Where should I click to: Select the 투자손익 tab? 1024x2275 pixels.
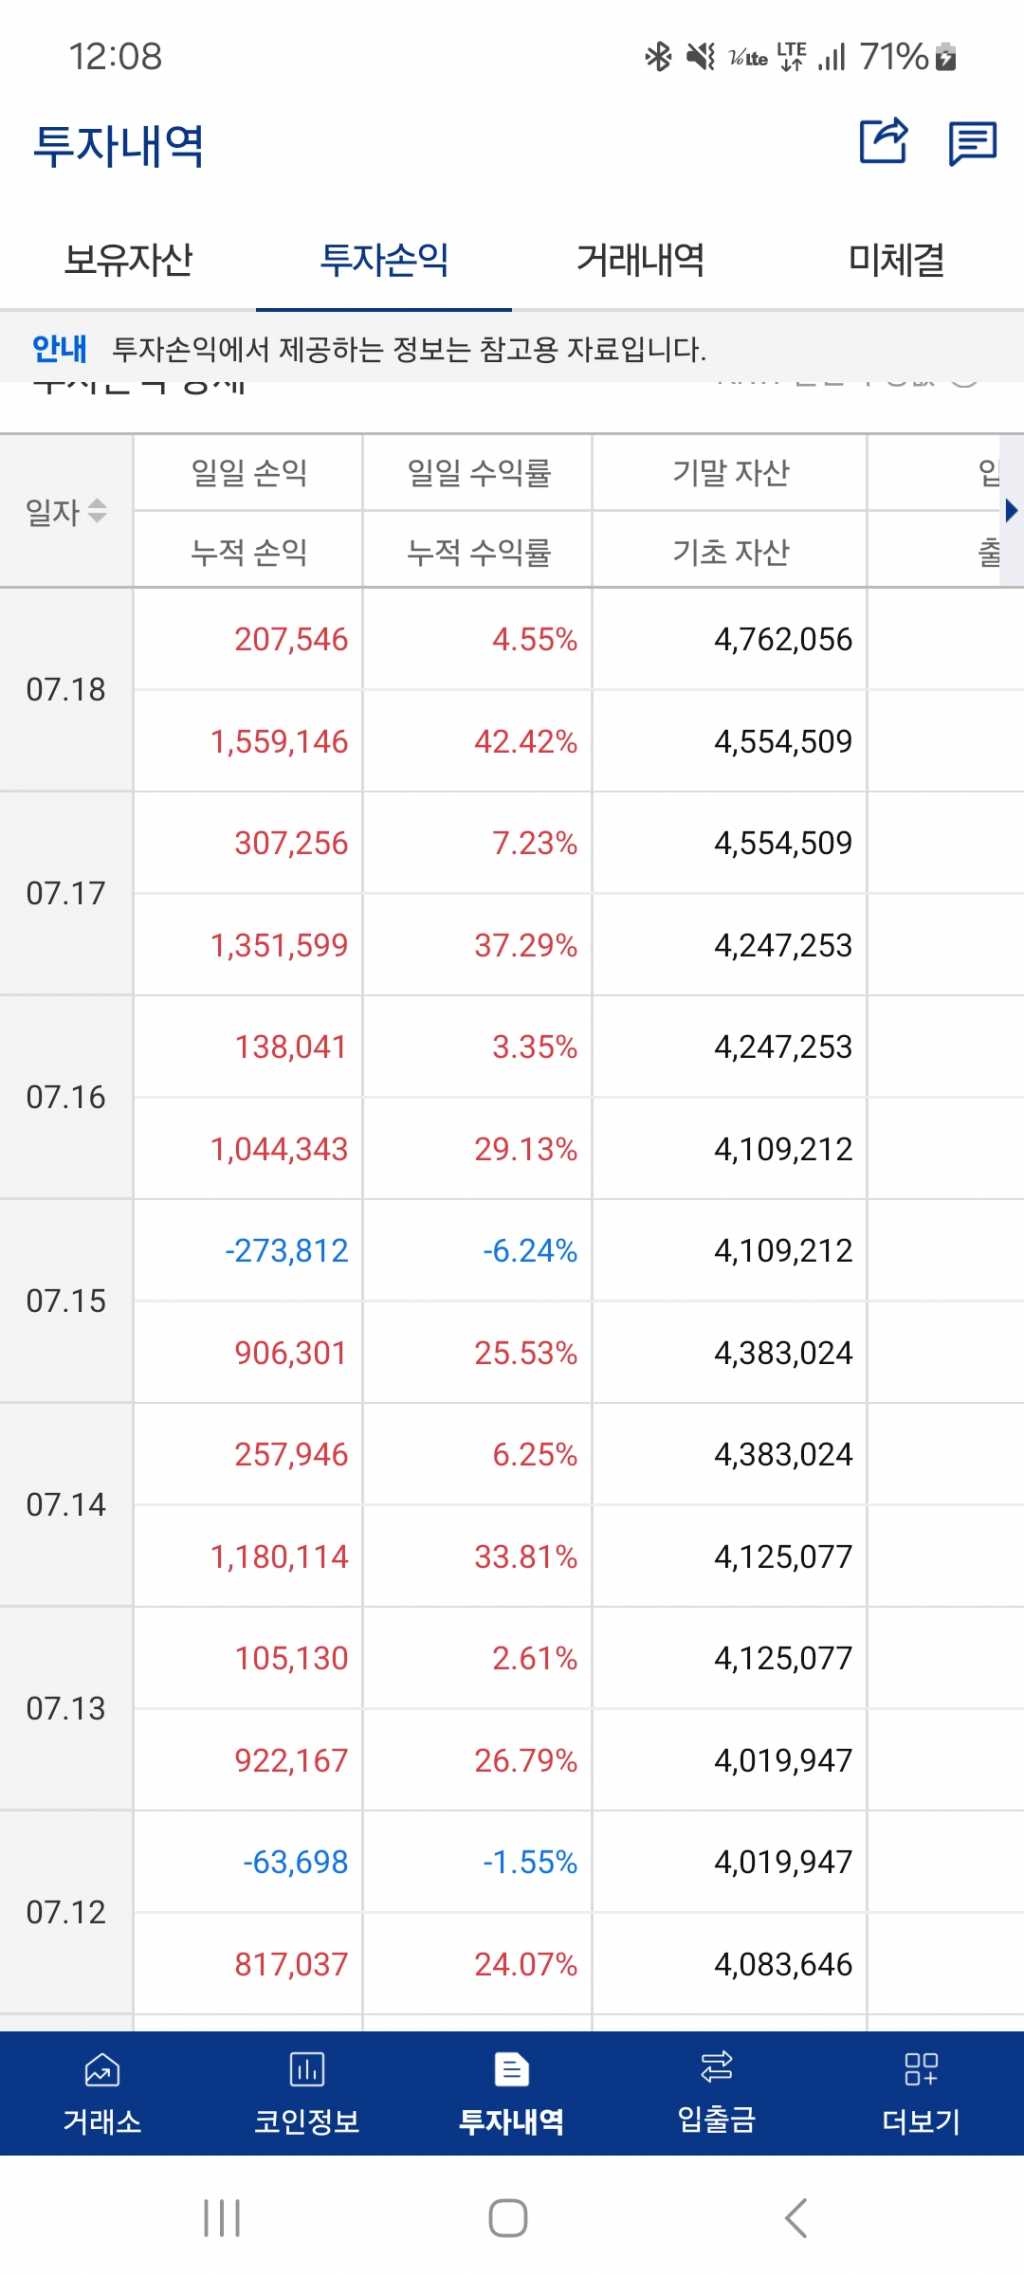click(x=384, y=261)
